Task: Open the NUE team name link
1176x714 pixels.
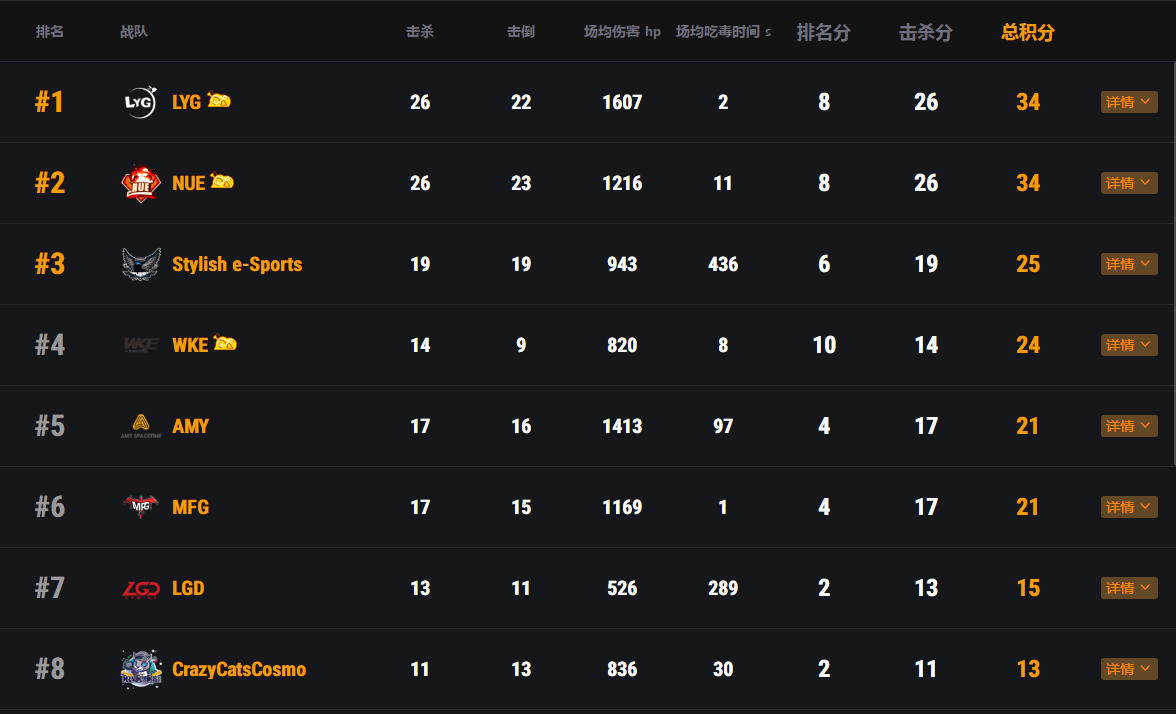Action: pos(188,183)
